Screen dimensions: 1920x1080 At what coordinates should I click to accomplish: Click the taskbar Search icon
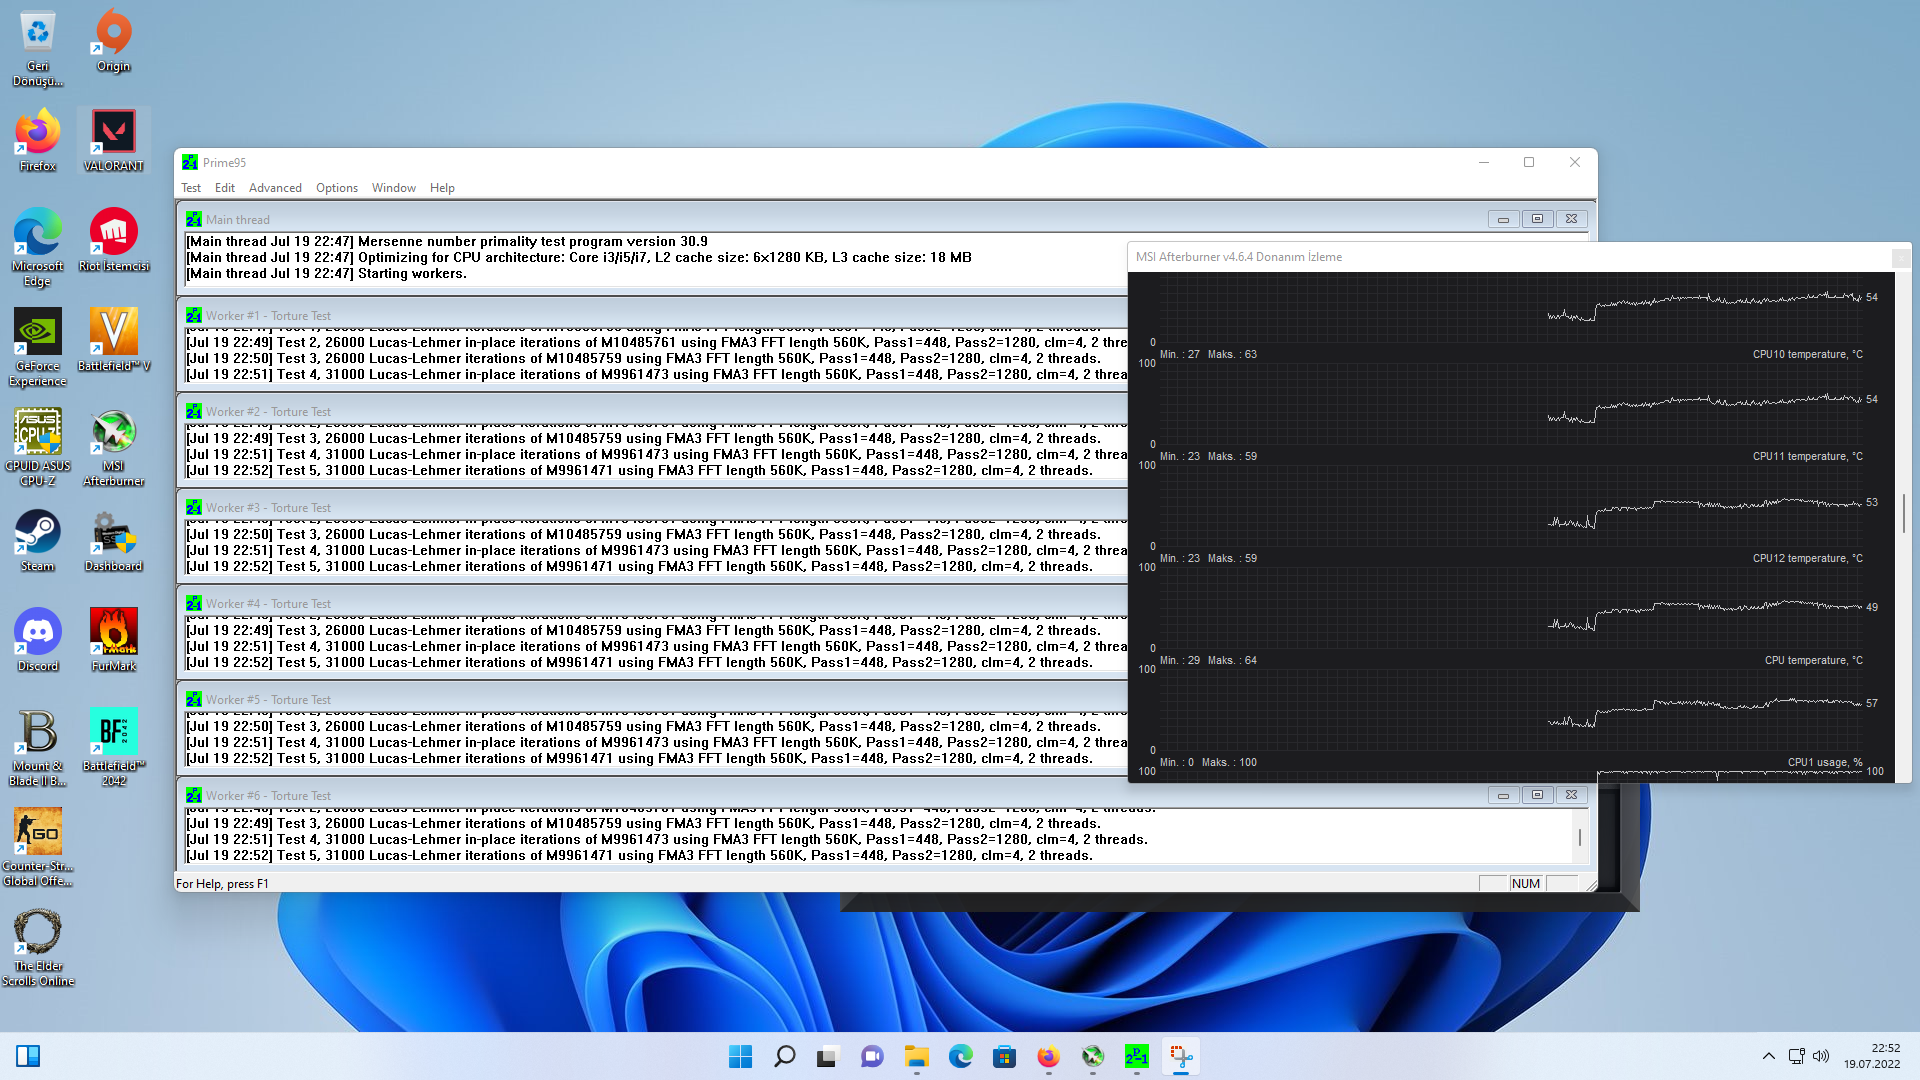785,1056
